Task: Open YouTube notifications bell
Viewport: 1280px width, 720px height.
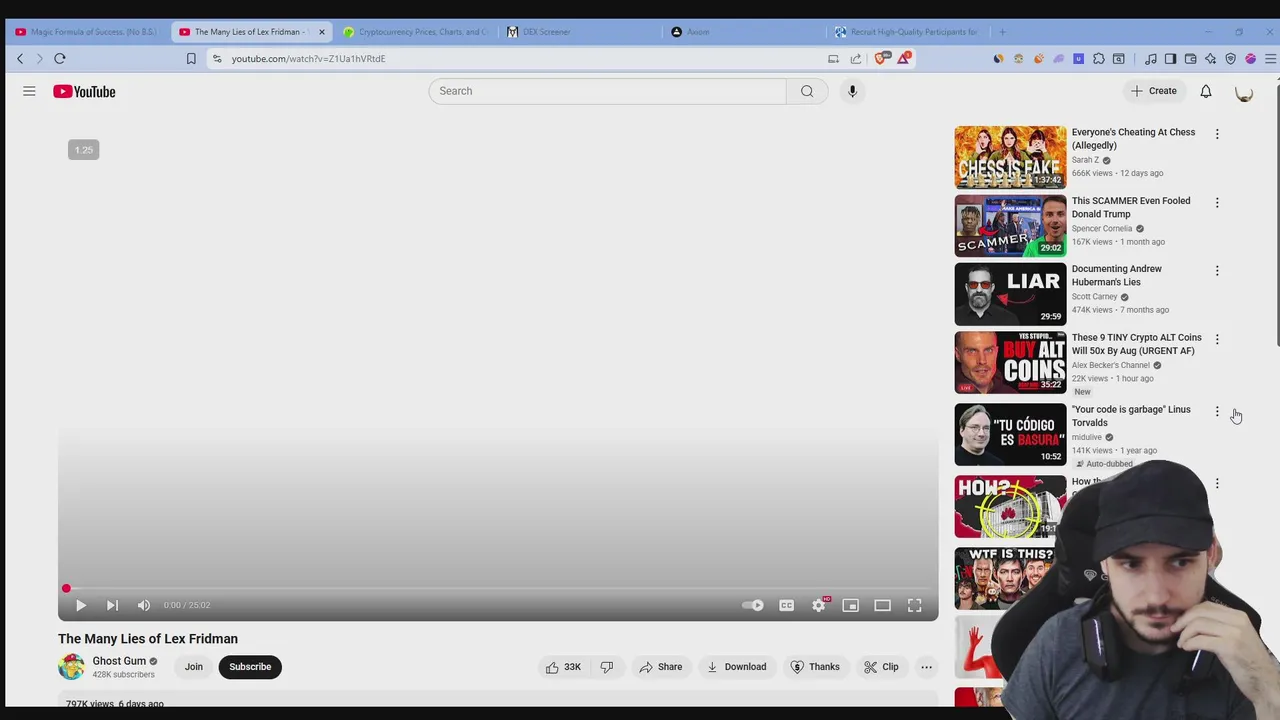Action: tap(1206, 91)
